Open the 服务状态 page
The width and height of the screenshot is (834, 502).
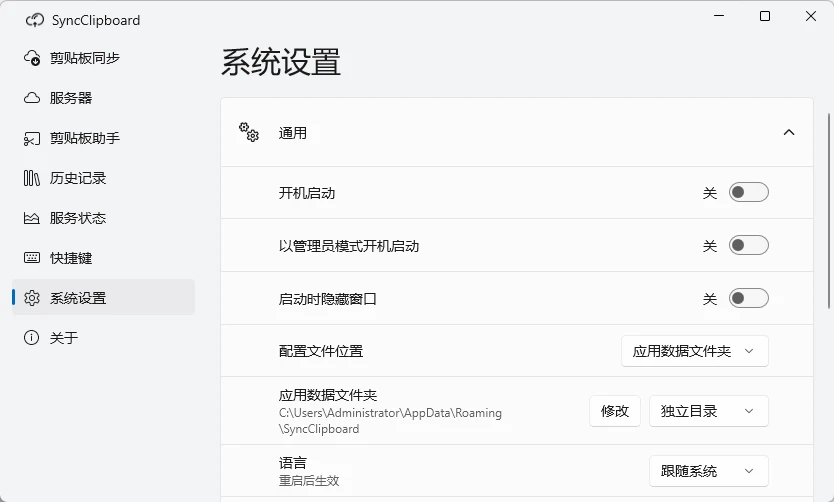tap(103, 218)
